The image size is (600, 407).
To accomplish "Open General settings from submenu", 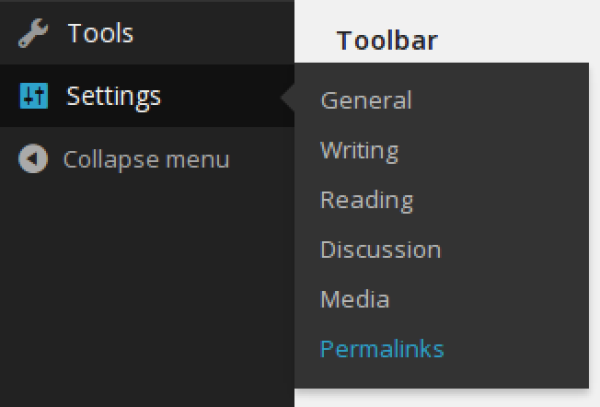I will pyautogui.click(x=366, y=100).
